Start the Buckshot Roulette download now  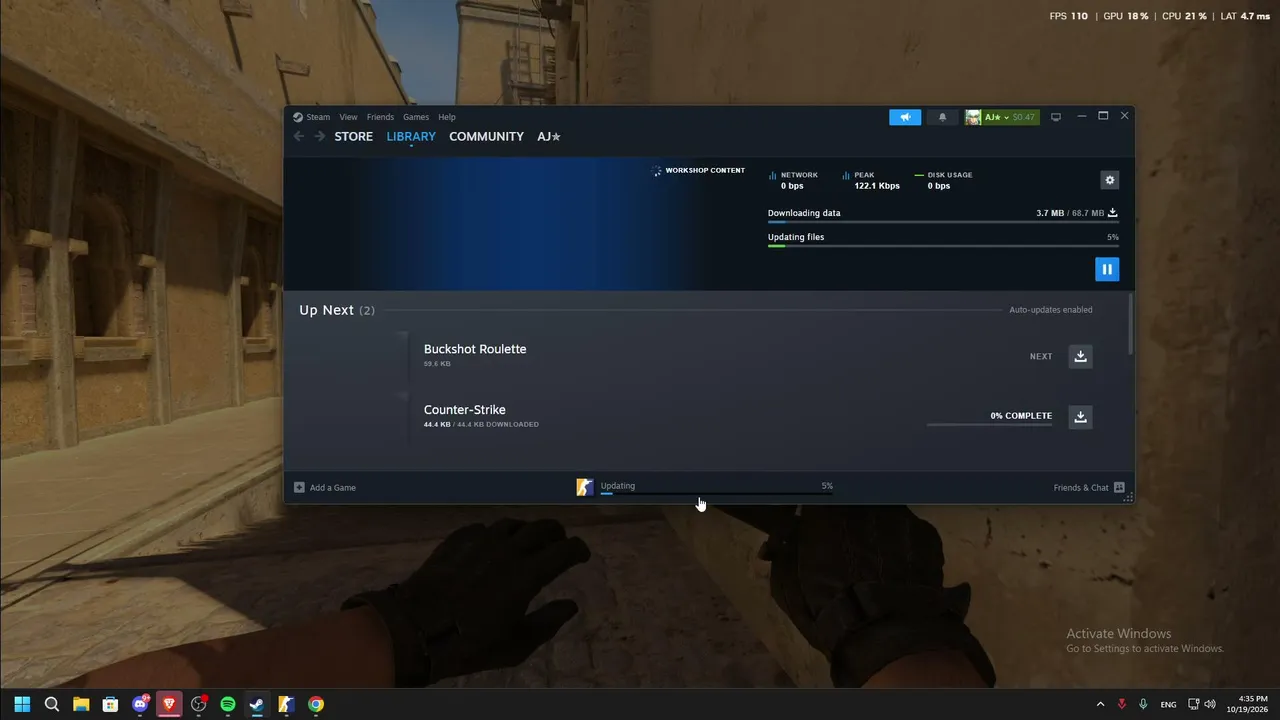pyautogui.click(x=1080, y=356)
